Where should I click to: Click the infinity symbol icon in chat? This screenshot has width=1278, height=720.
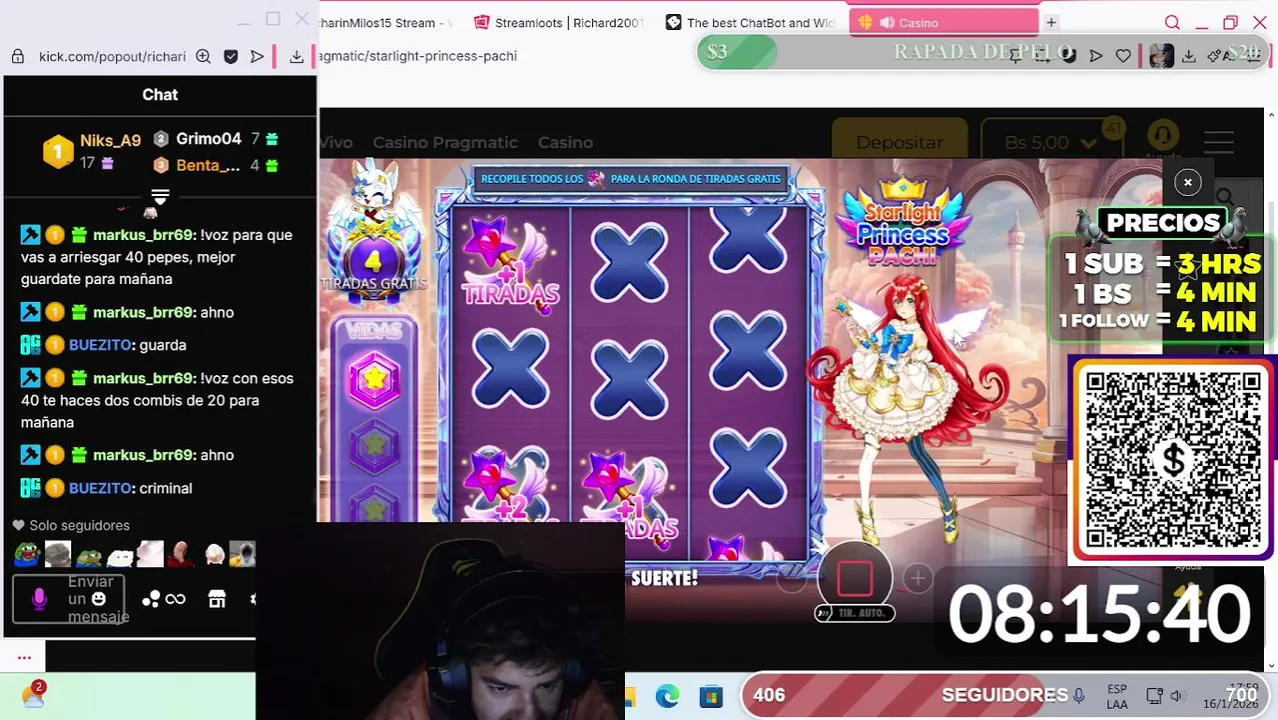coord(176,599)
